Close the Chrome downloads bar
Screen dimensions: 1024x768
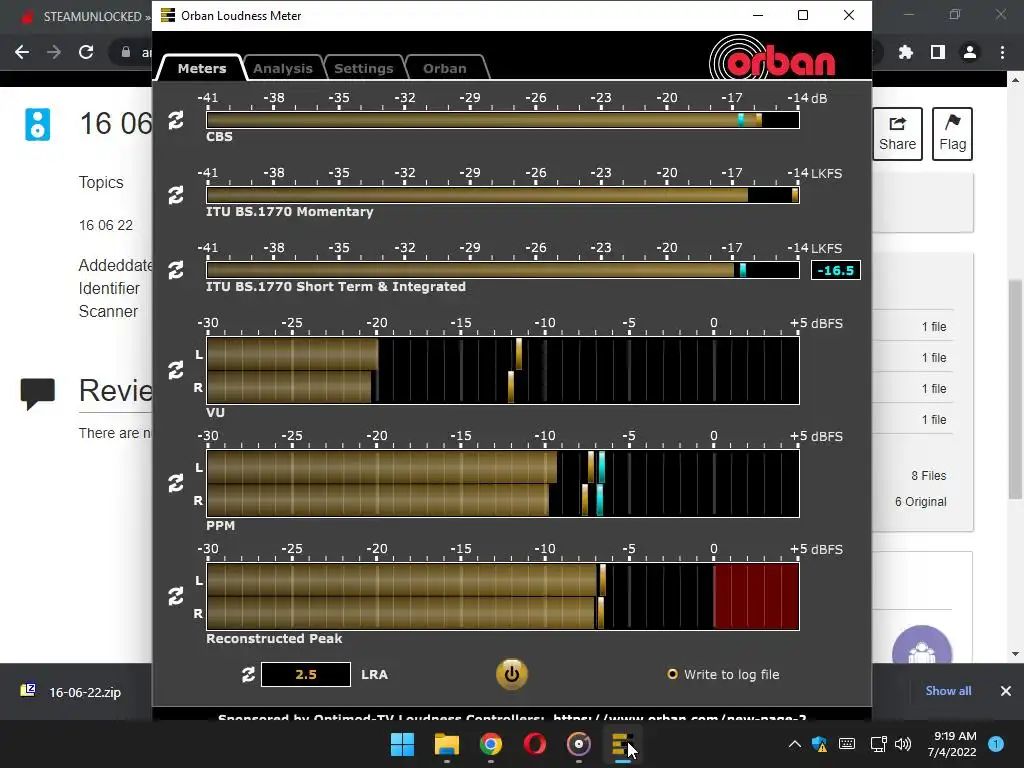pos(1006,691)
